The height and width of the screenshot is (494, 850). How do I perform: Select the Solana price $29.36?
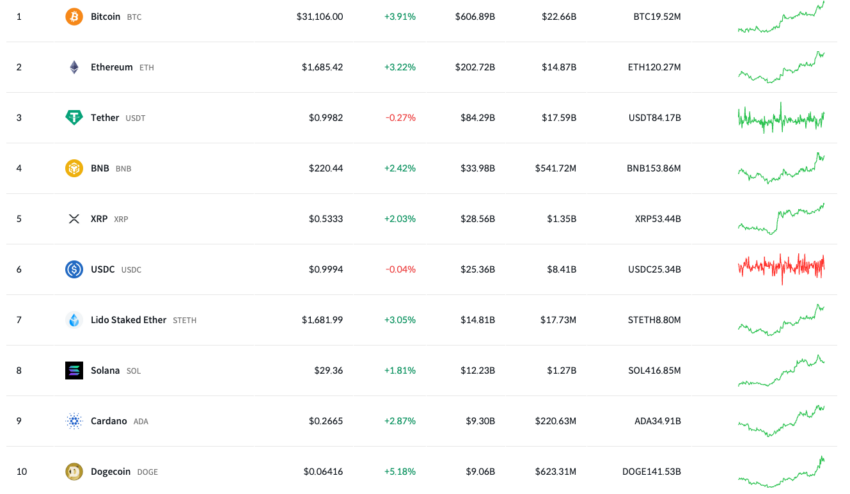329,370
